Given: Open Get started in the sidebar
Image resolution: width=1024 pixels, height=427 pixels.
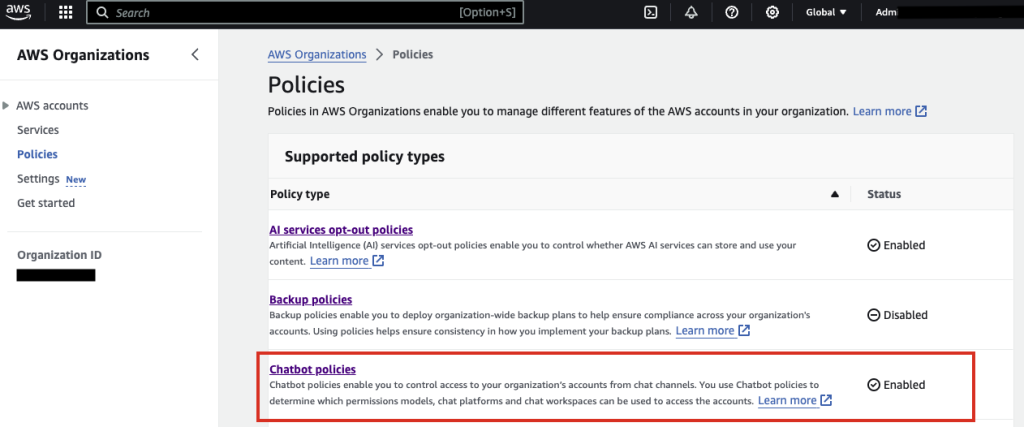Looking at the screenshot, I should 46,203.
